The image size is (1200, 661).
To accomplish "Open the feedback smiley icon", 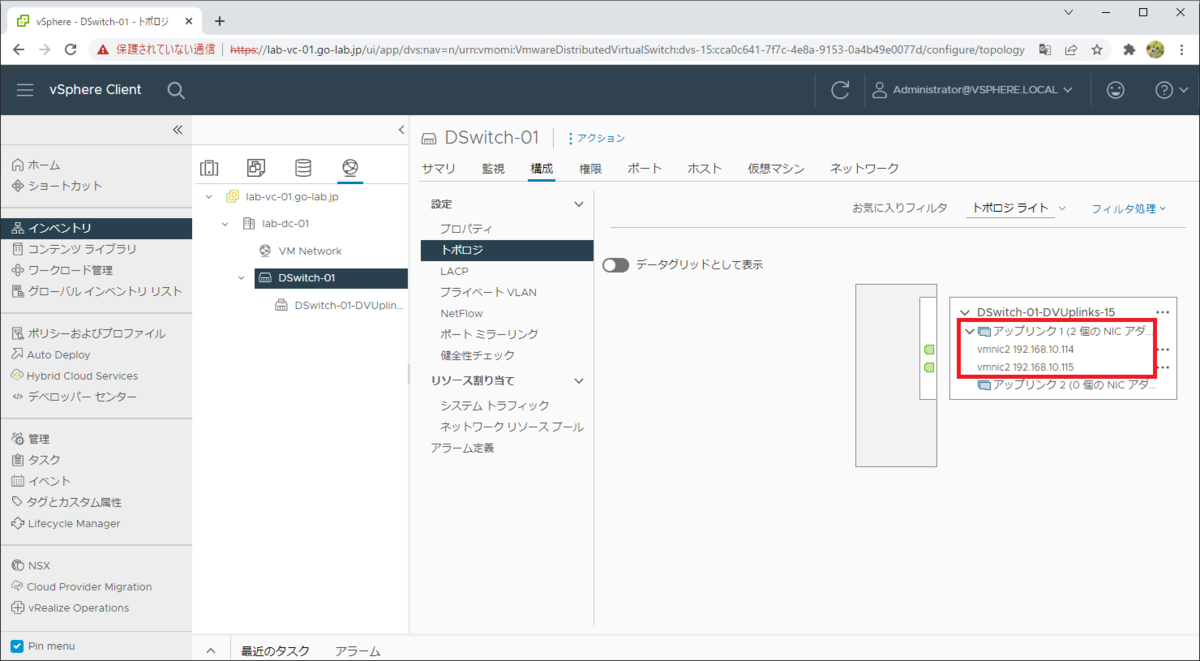I will coord(1116,90).
